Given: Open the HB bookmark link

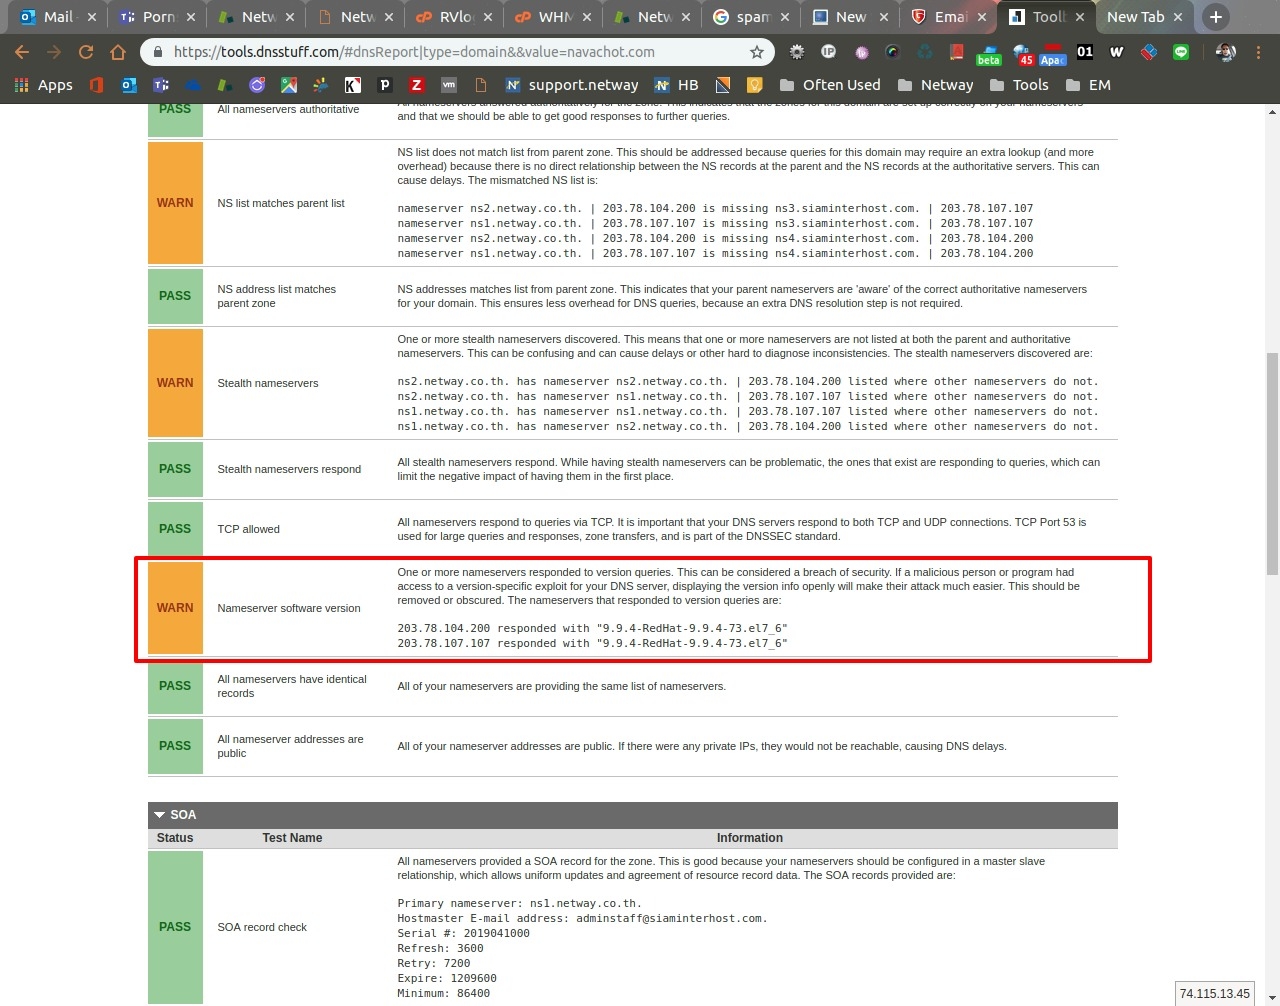Looking at the screenshot, I should pos(676,85).
